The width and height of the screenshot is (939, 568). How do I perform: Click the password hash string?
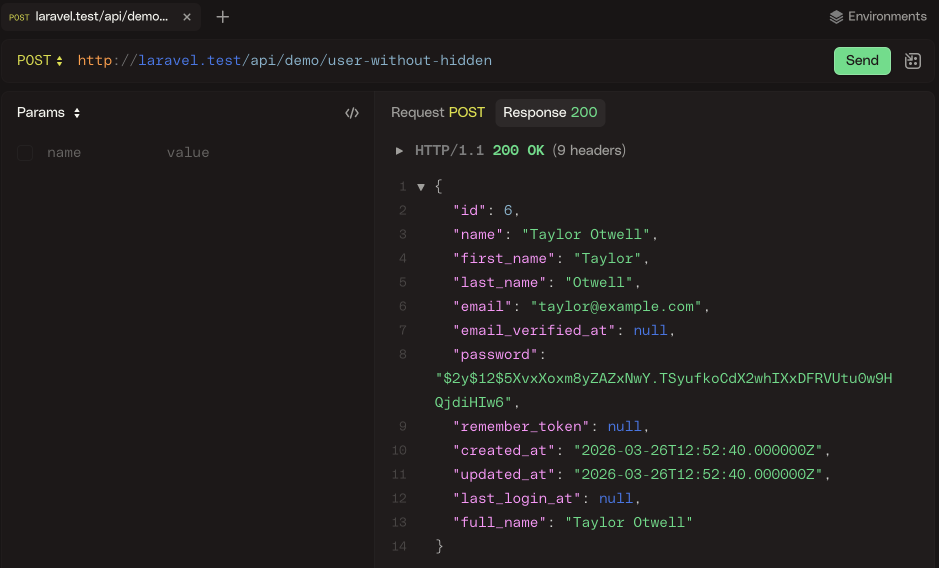coord(662,379)
